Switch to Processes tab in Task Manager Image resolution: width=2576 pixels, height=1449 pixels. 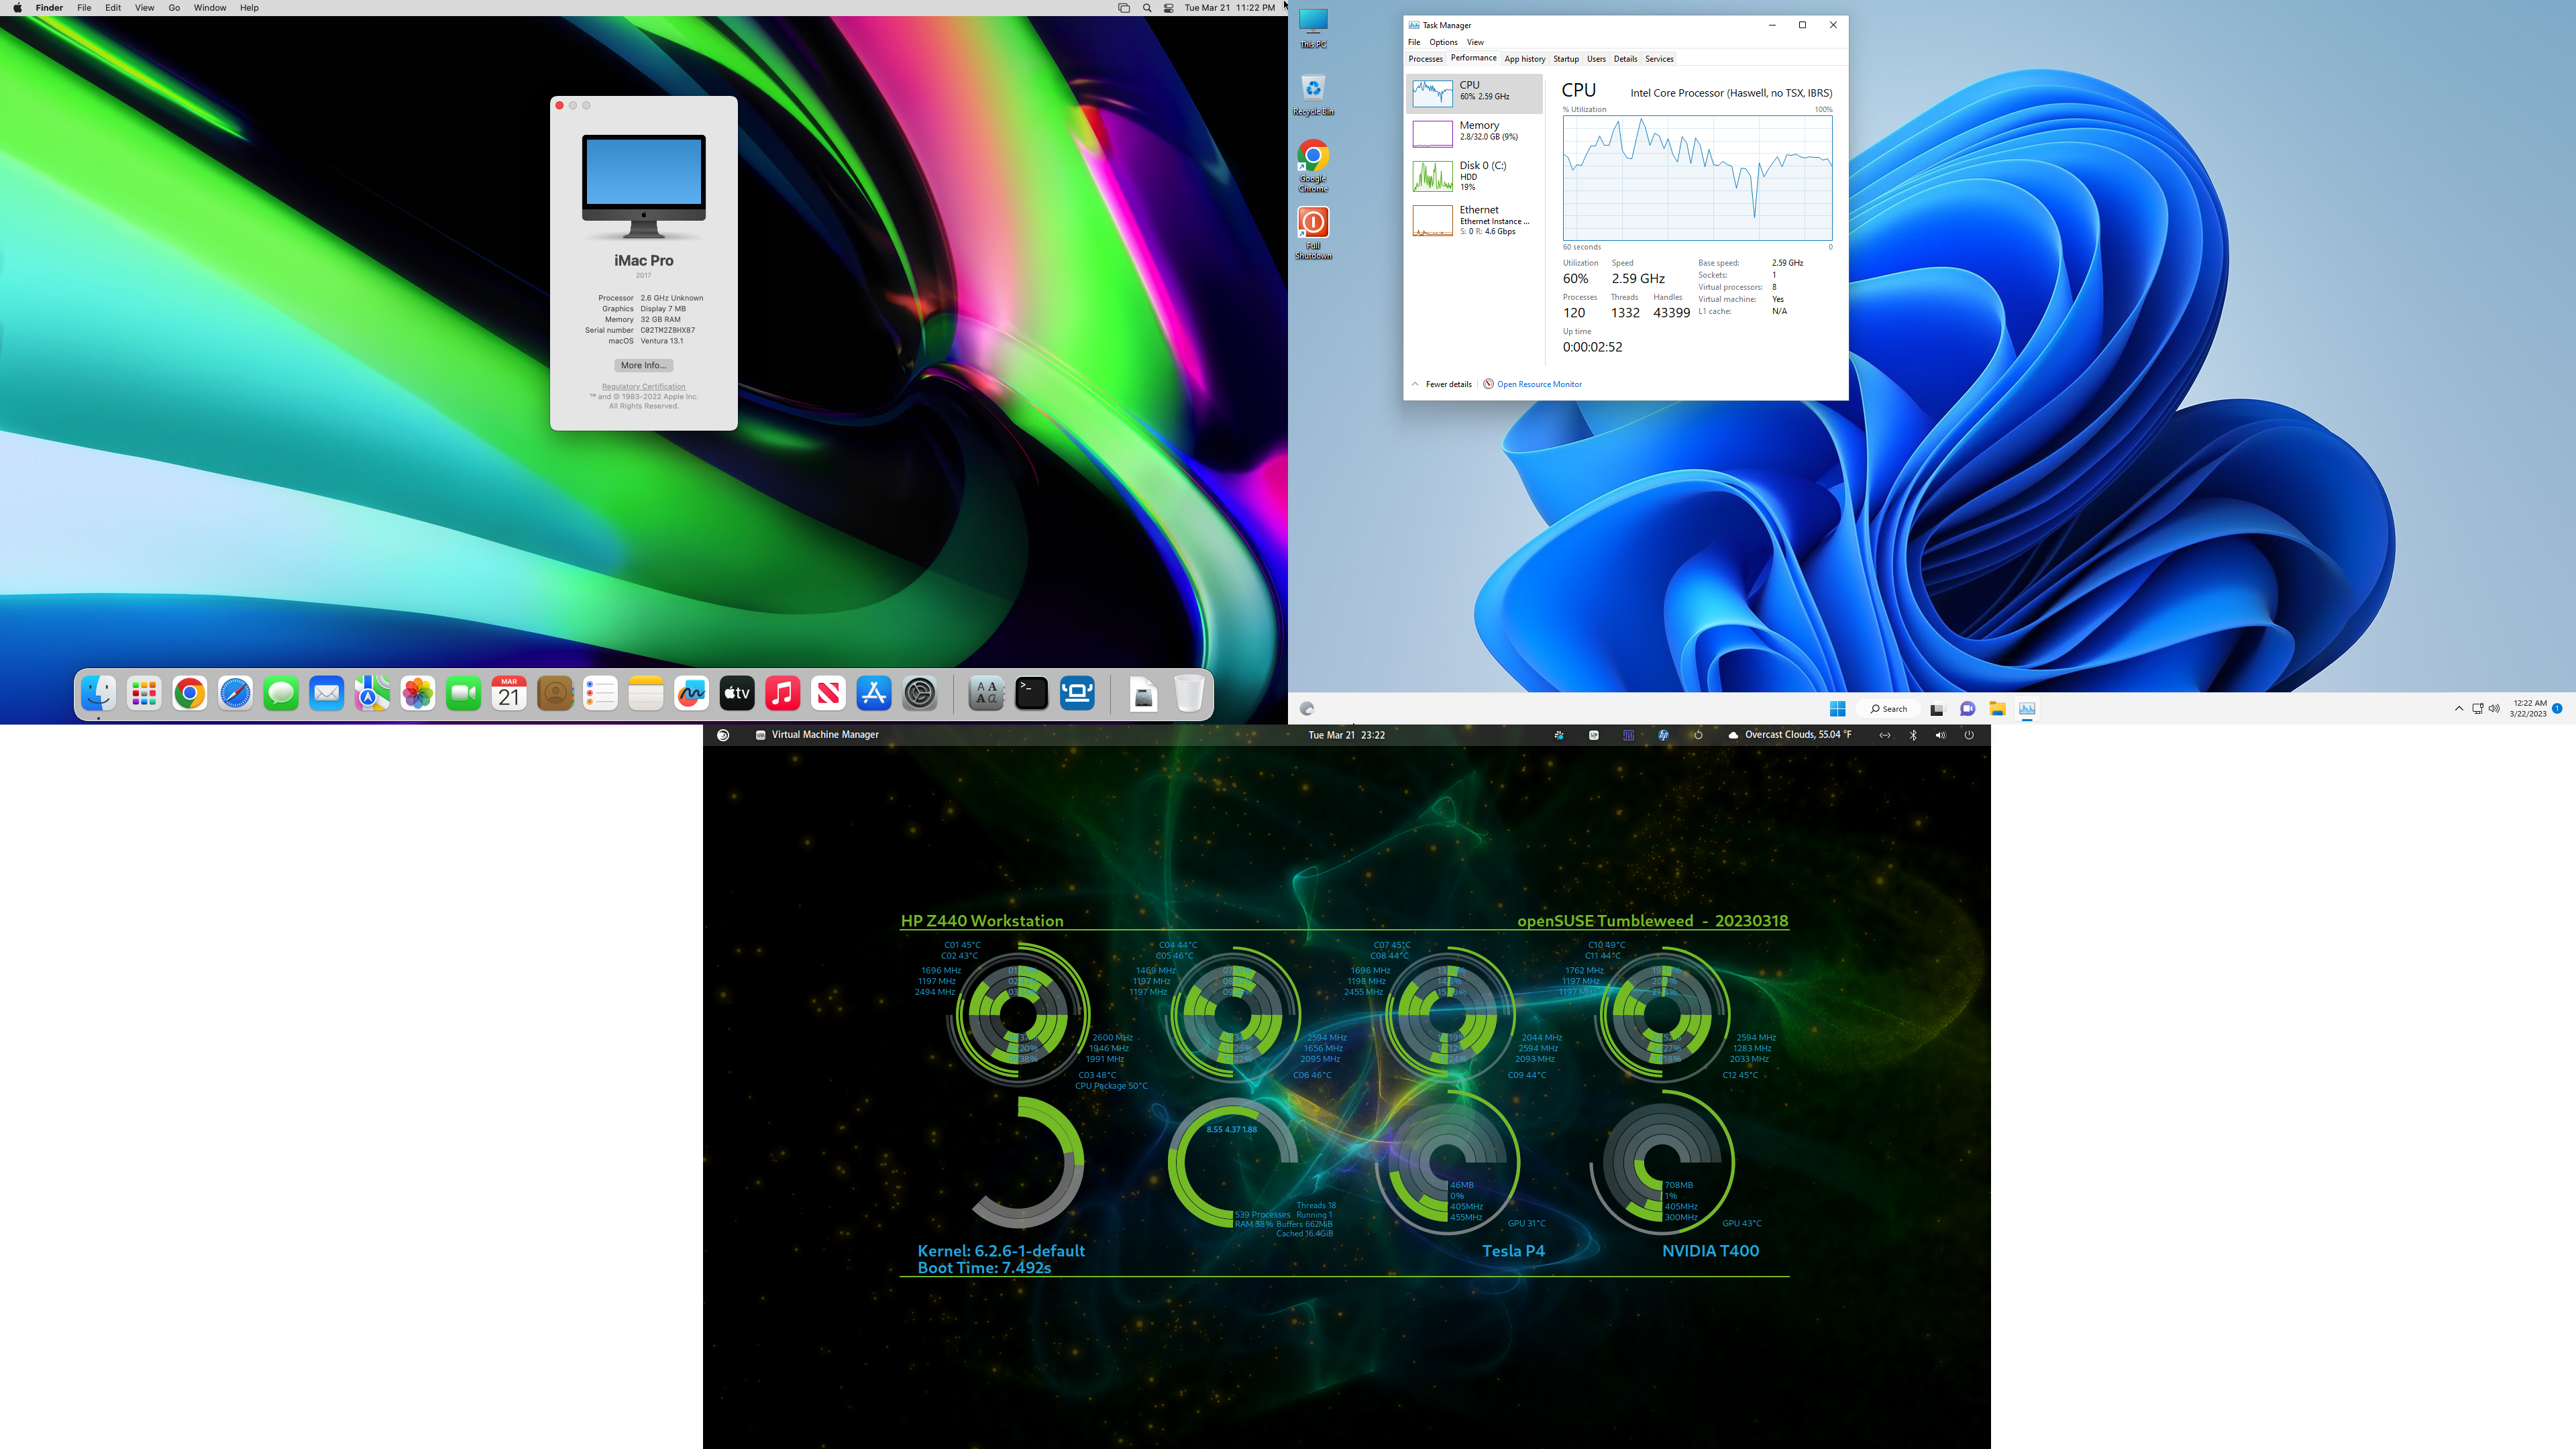tap(1425, 59)
